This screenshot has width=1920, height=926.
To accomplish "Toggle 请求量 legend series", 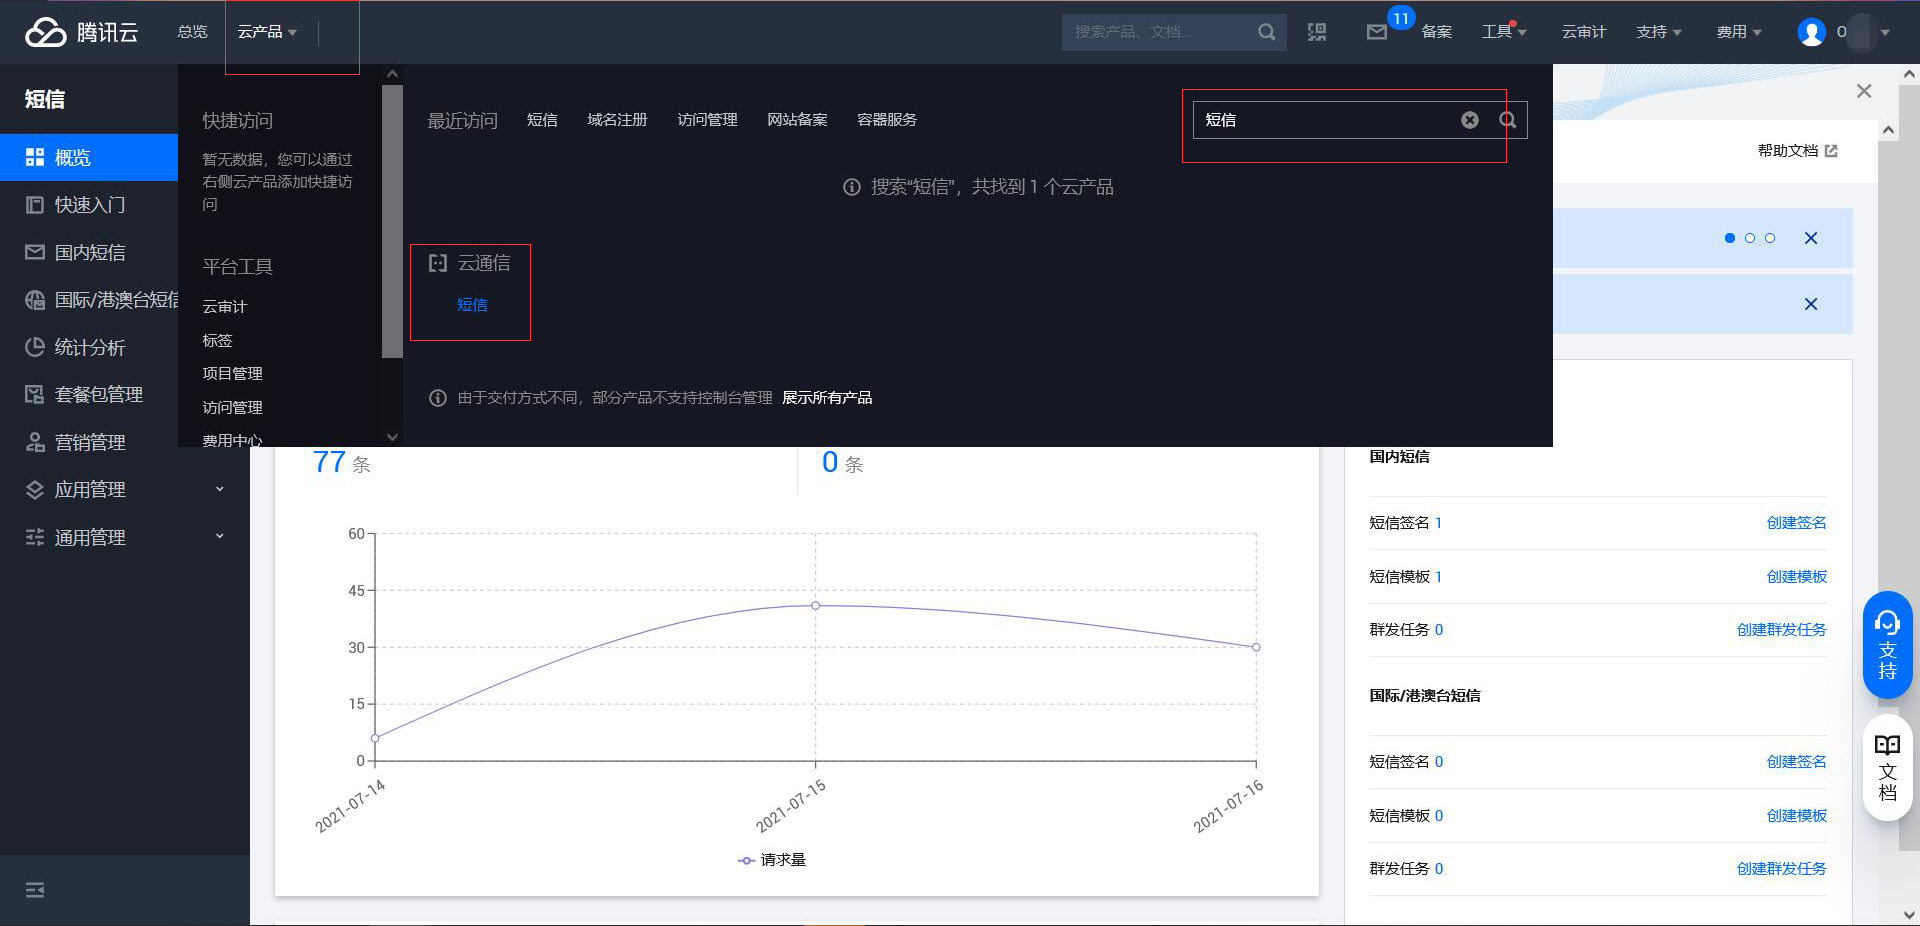I will click(772, 860).
